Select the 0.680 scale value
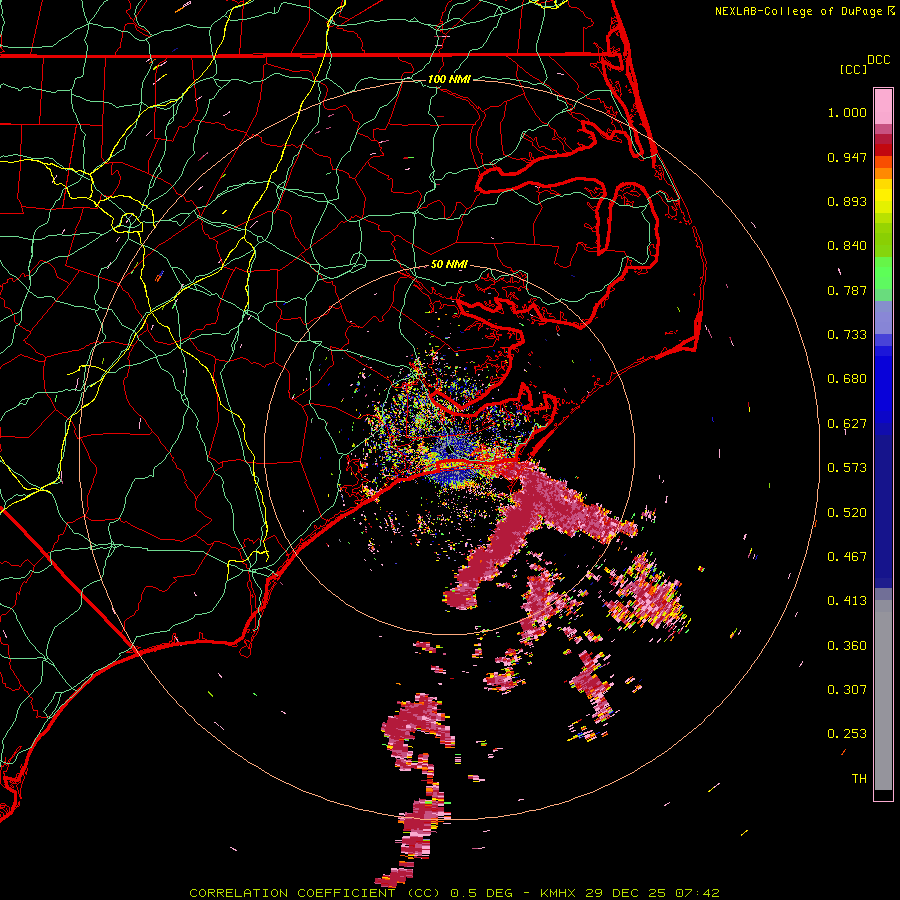The height and width of the screenshot is (900, 900). [x=847, y=379]
